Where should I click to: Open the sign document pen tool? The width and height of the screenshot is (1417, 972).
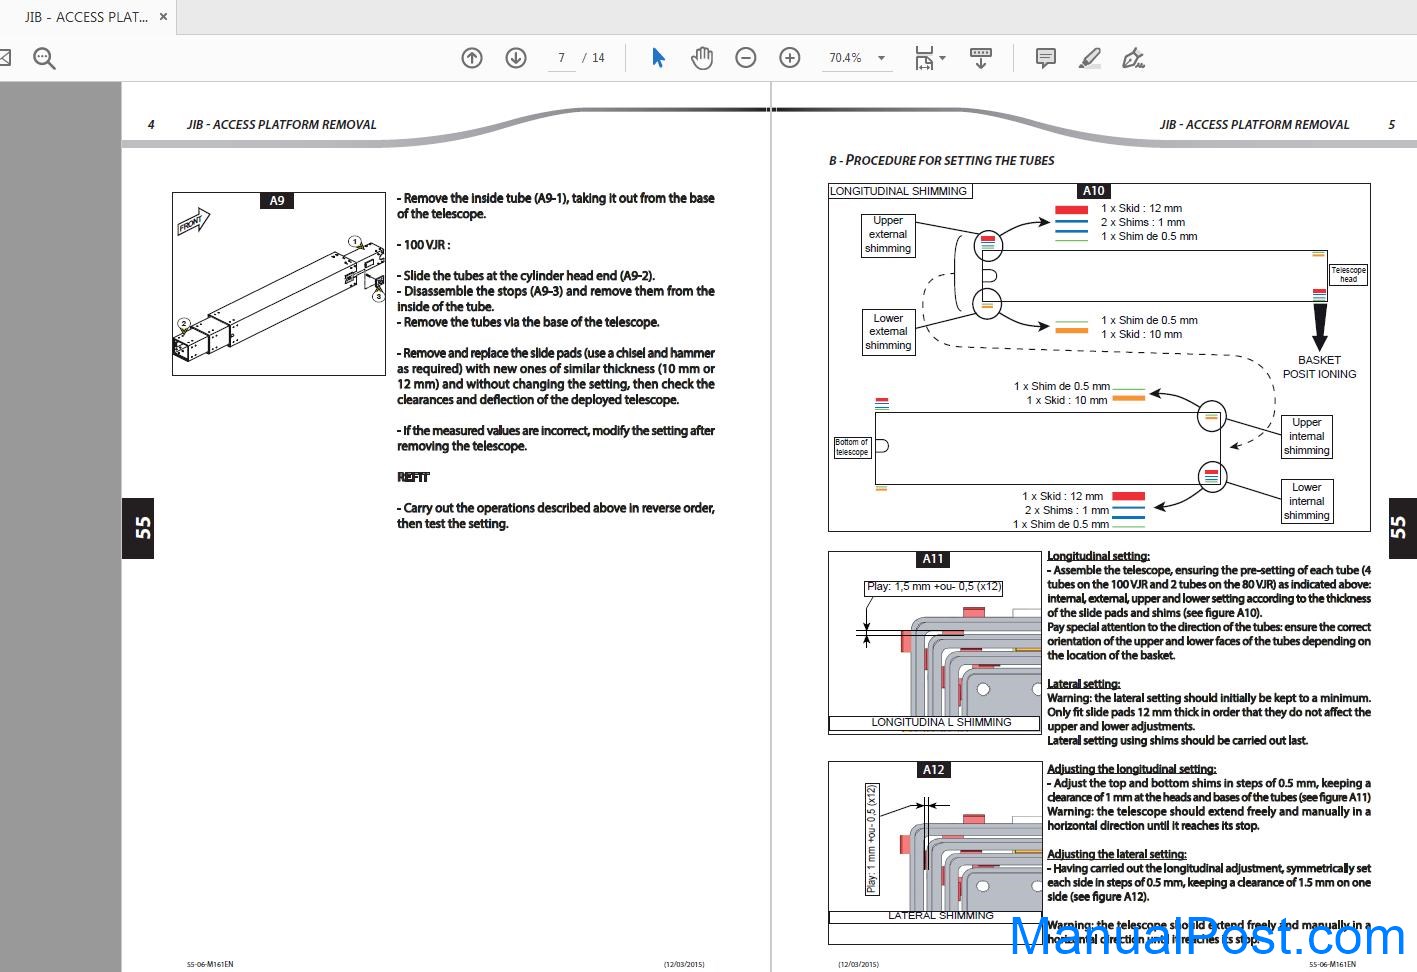click(1133, 58)
